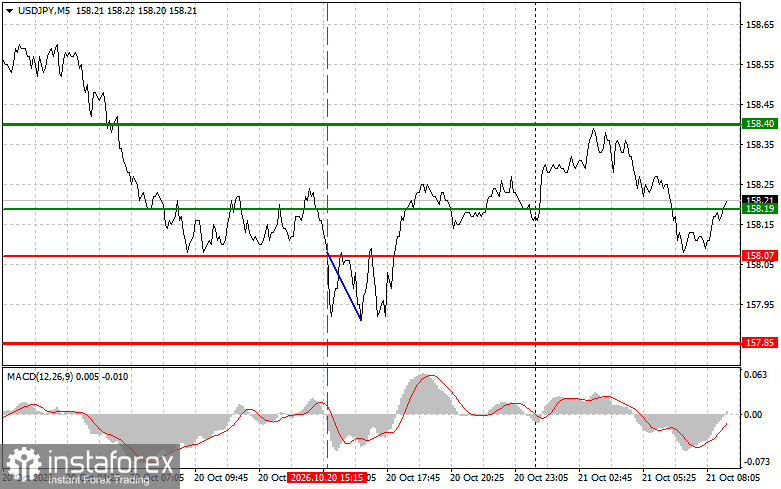Click the 158.35 price axis value
Screen dimensions: 781x489
click(x=760, y=145)
